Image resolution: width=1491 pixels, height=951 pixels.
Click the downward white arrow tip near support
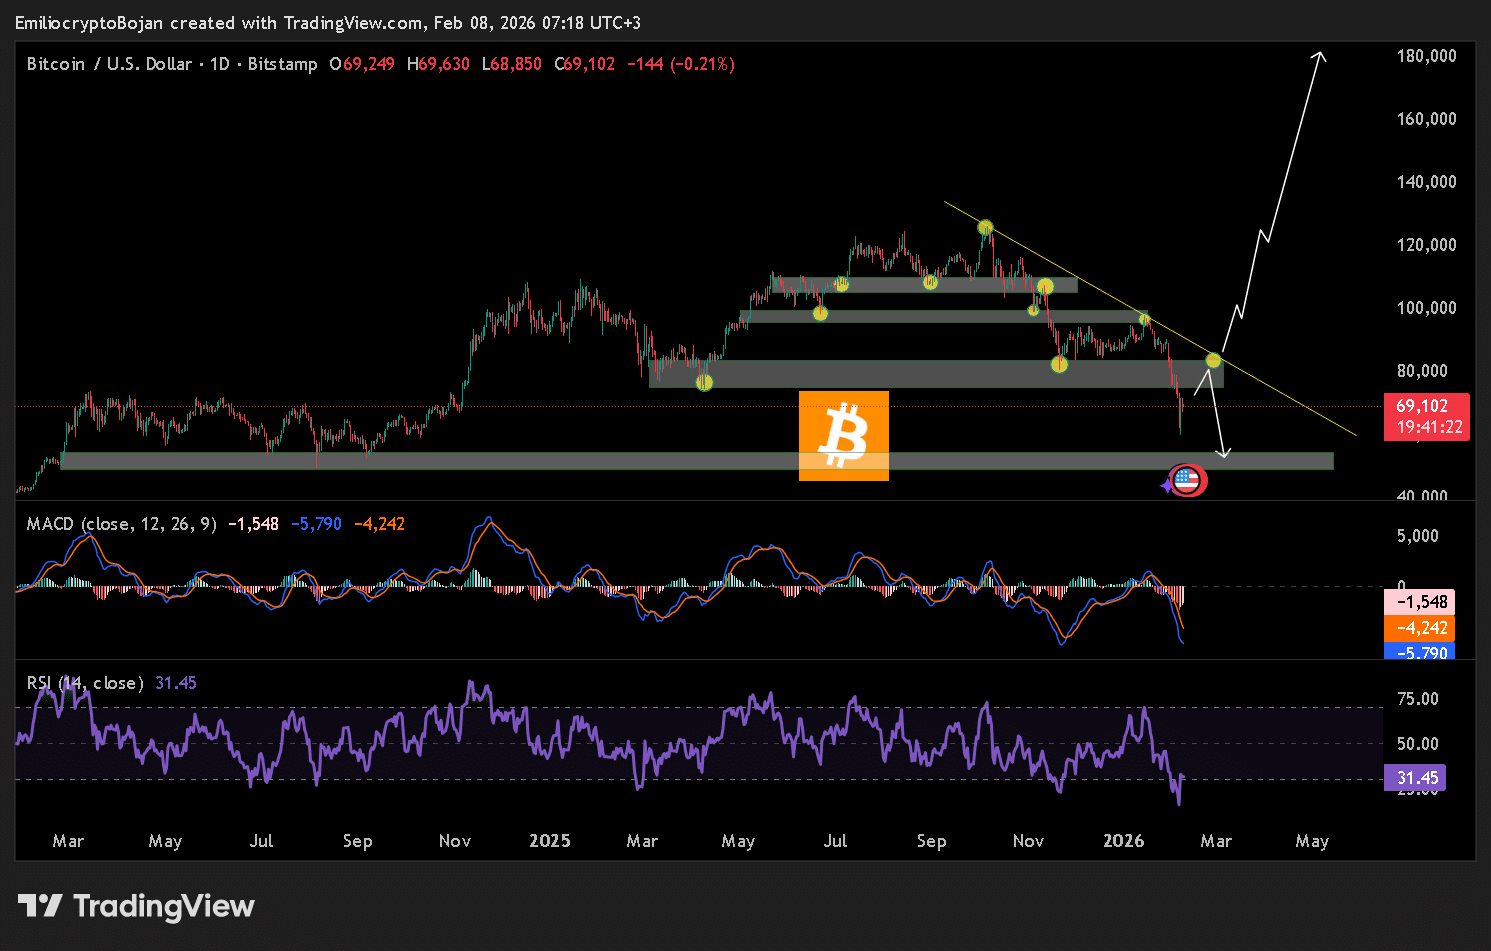click(1222, 454)
